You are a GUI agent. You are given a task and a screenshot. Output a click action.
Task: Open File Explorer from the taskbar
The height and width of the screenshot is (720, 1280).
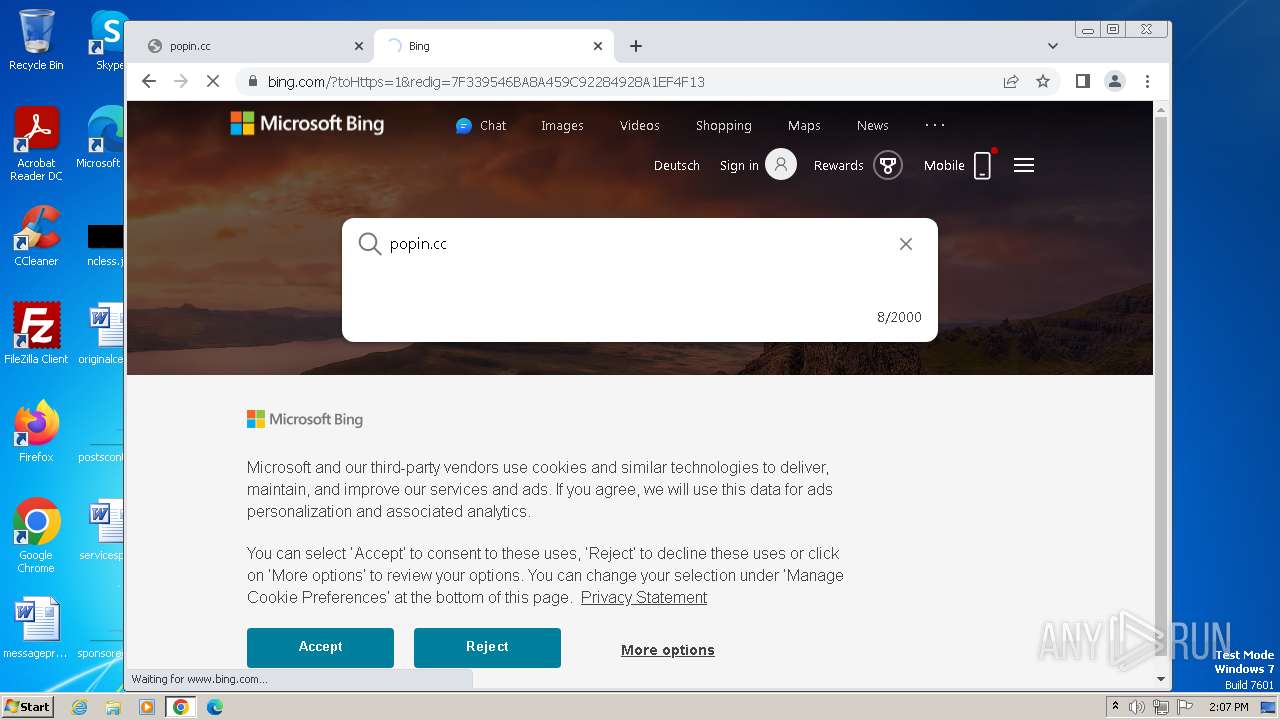click(113, 707)
